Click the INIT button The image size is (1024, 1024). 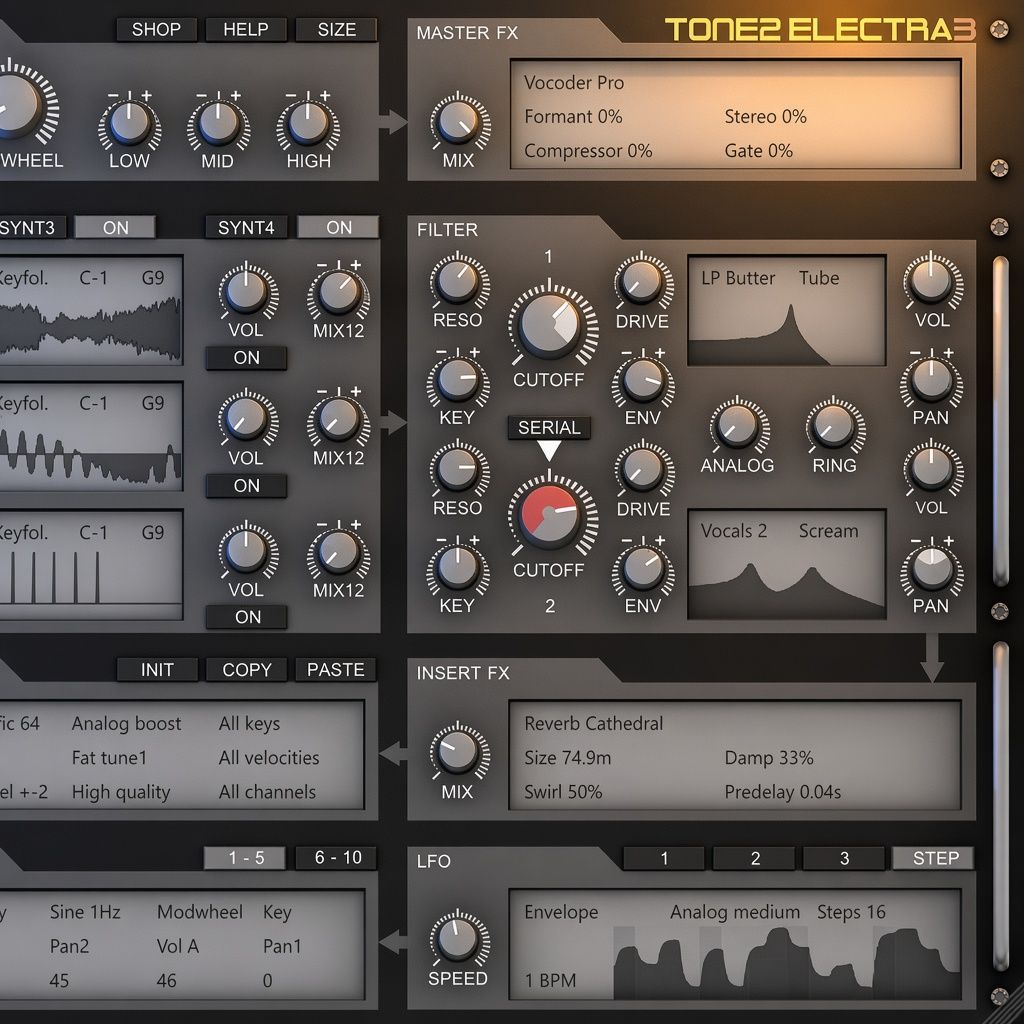coord(157,669)
